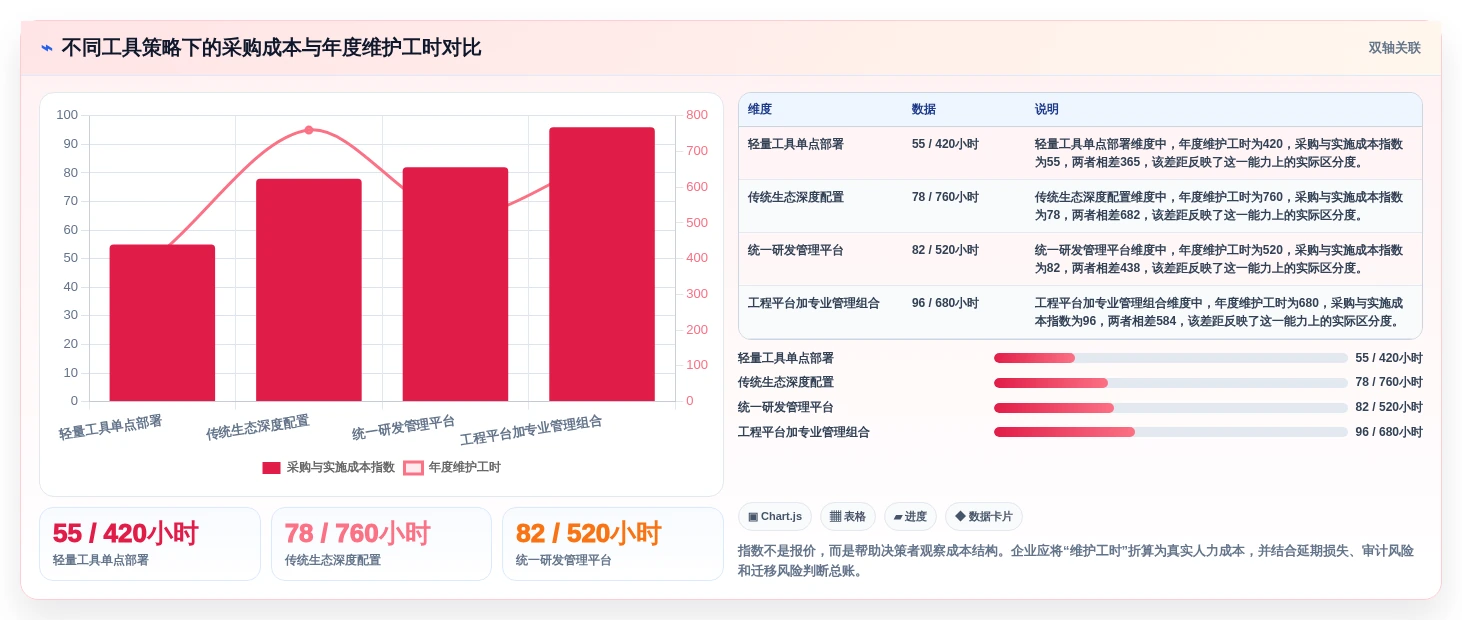This screenshot has width=1462, height=620.
Task: Select the 表格 tag chip
Action: (x=848, y=517)
